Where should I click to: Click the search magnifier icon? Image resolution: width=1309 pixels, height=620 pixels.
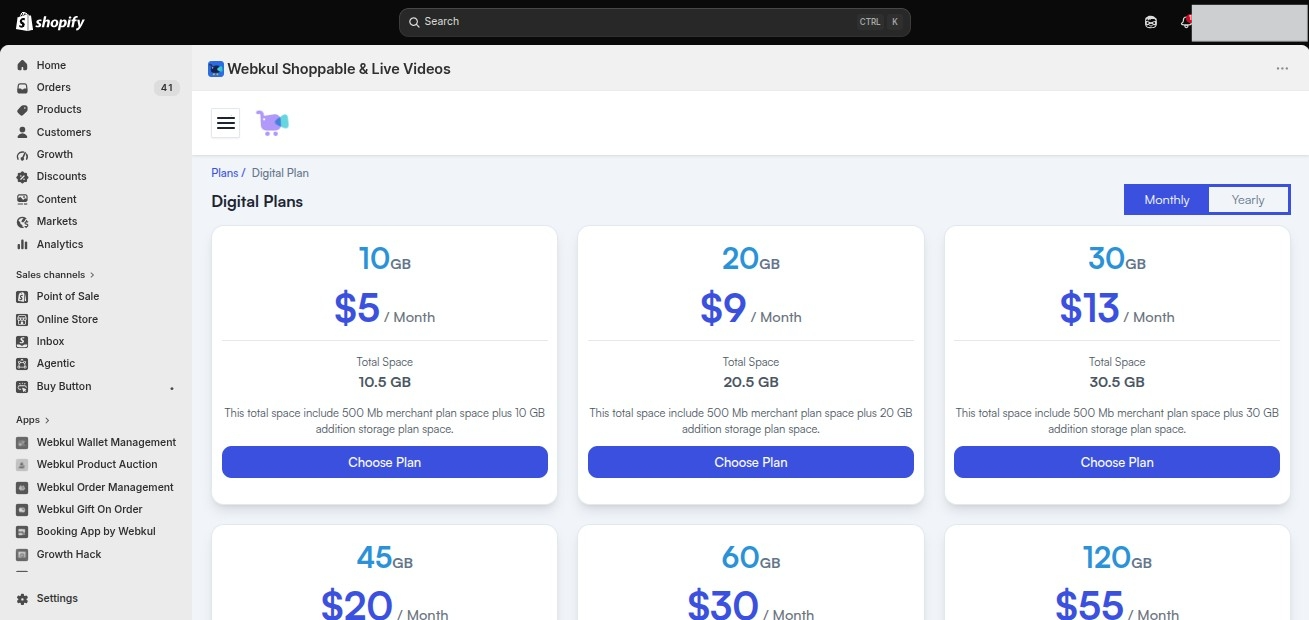(x=414, y=22)
